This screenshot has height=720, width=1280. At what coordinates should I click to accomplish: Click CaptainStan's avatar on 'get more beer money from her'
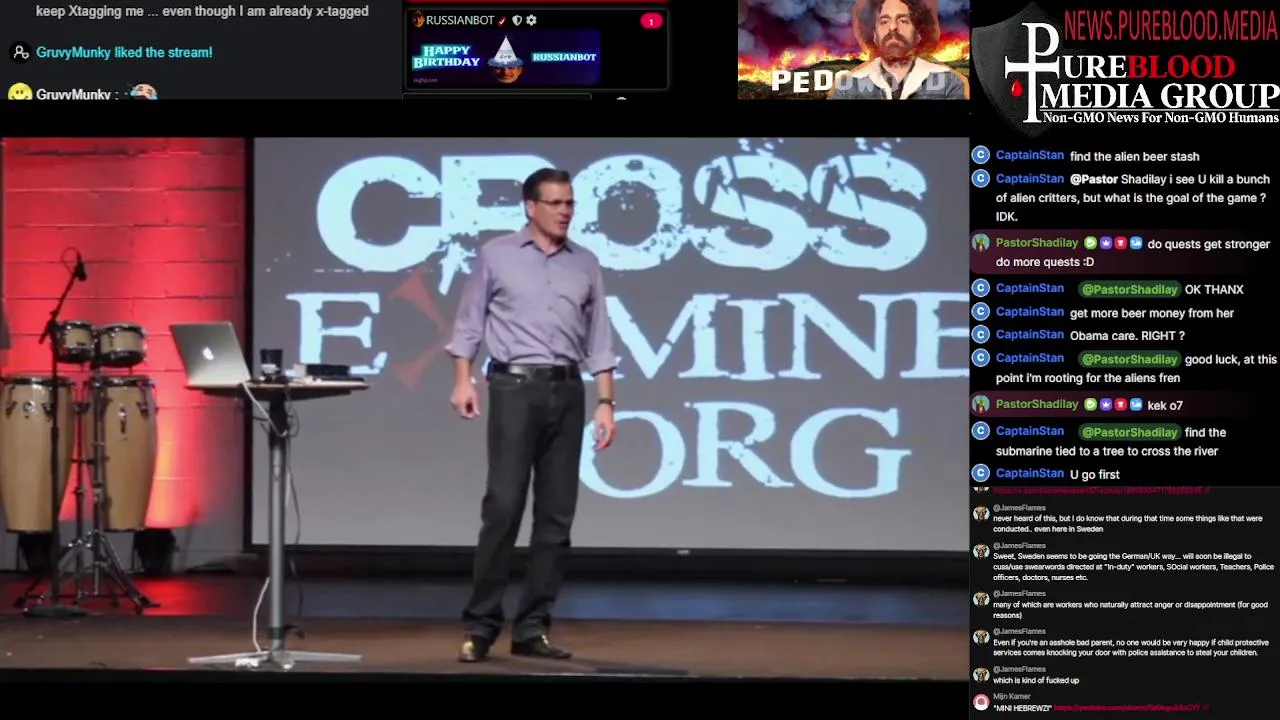coord(981,312)
